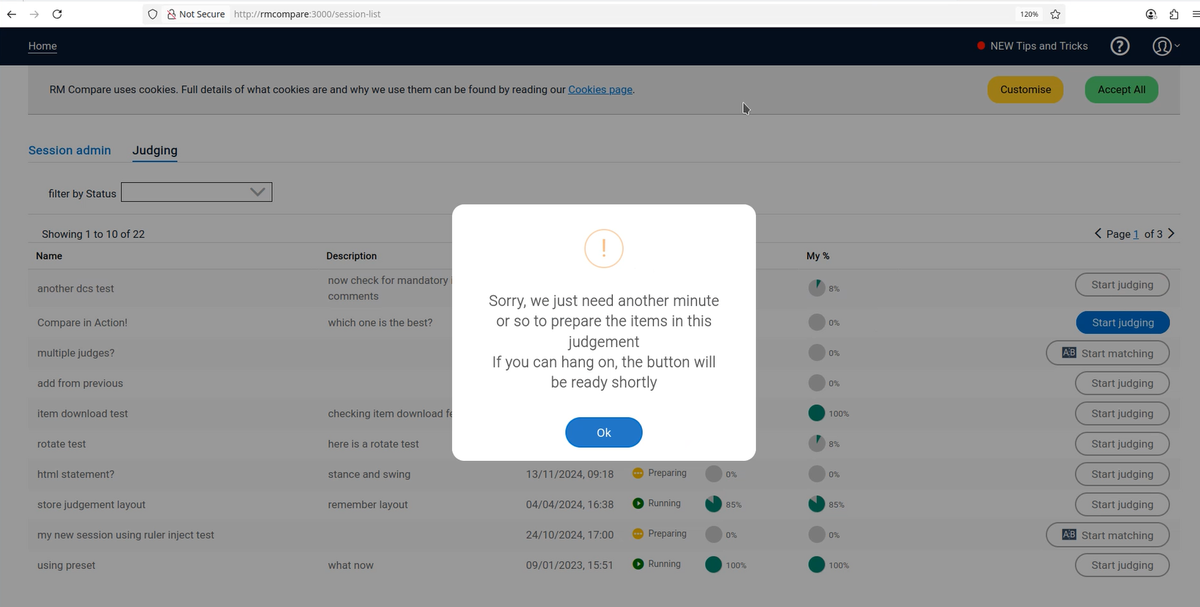Select the Judging tab

click(155, 150)
